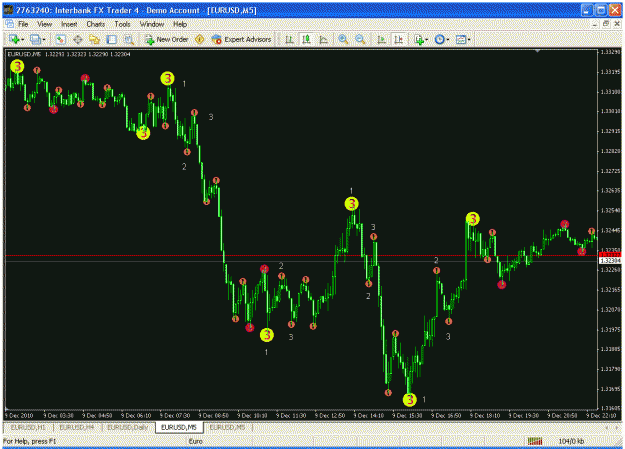Open the File menu
This screenshot has width=625, height=449.
[x=23, y=24]
